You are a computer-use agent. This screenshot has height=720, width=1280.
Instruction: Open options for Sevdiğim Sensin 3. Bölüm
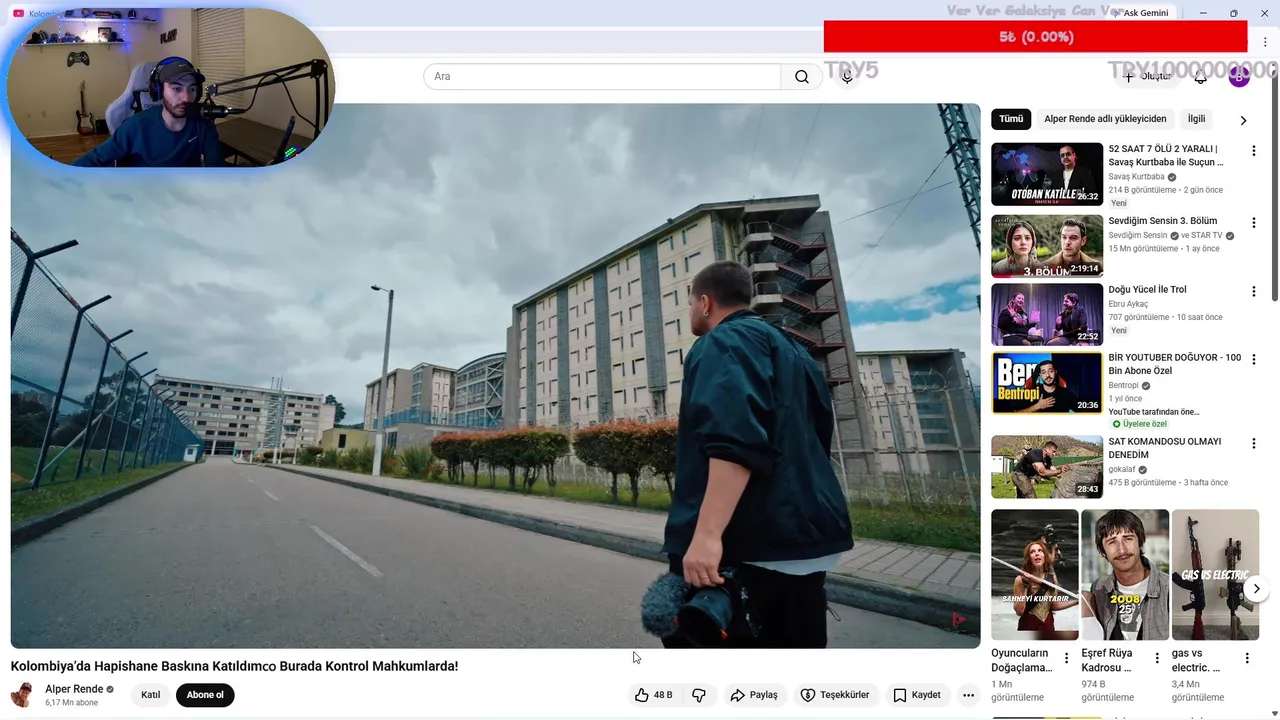tap(1253, 222)
